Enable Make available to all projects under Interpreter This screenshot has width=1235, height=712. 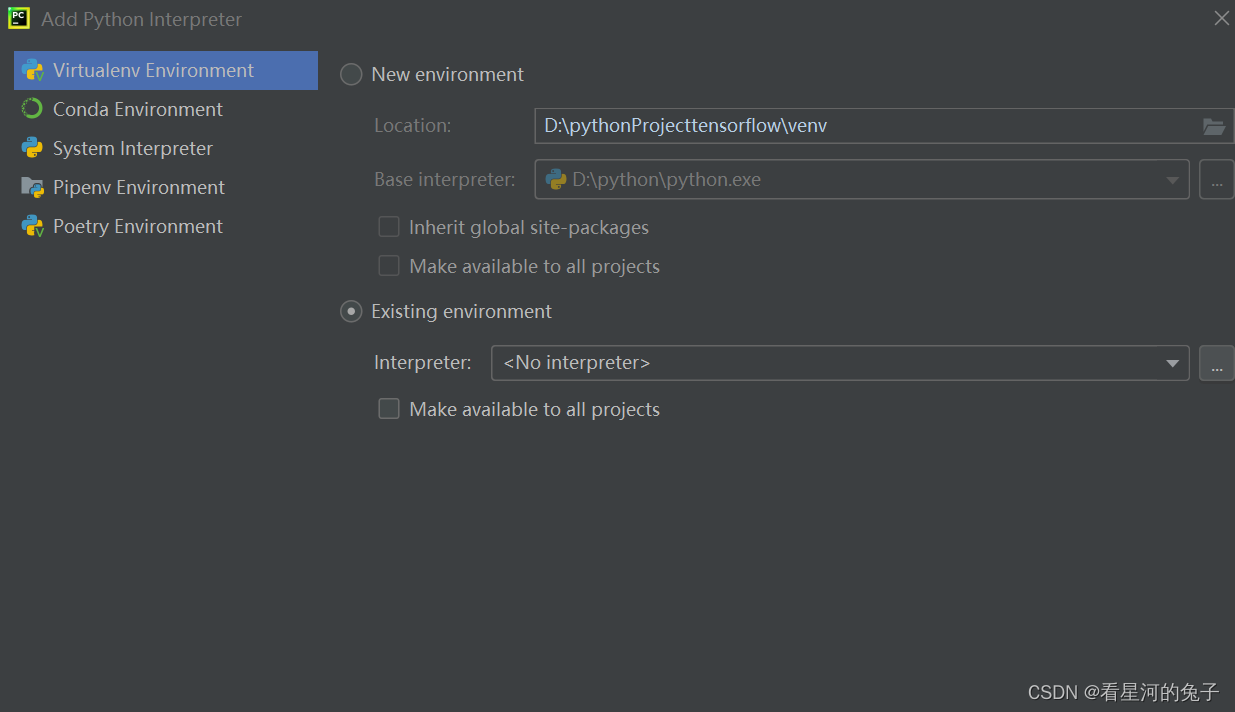(x=389, y=409)
